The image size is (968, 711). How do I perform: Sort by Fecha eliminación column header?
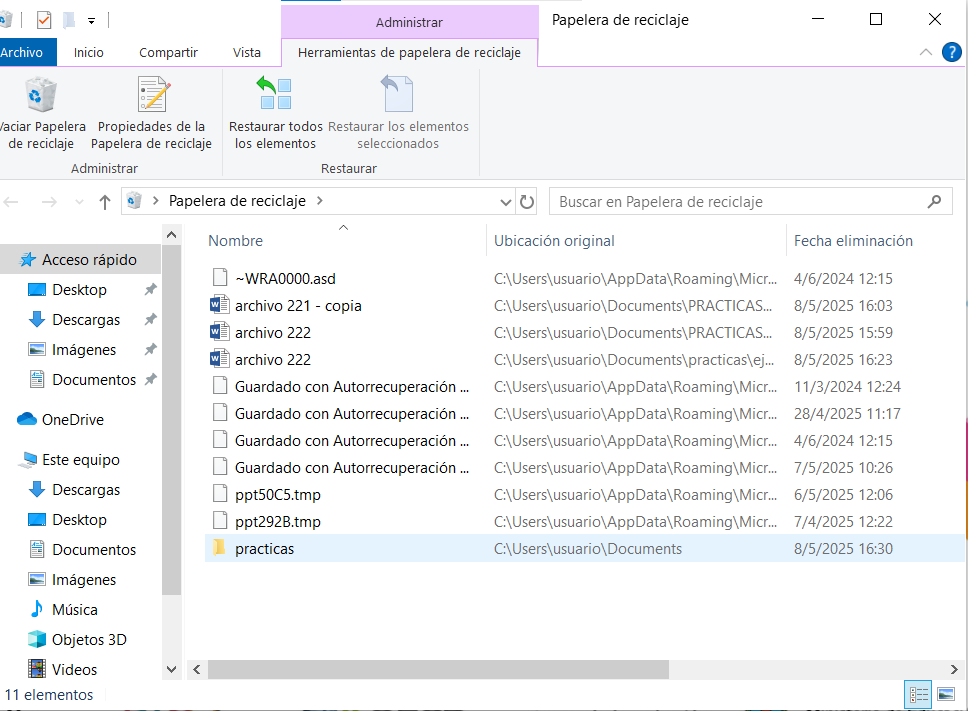click(852, 241)
